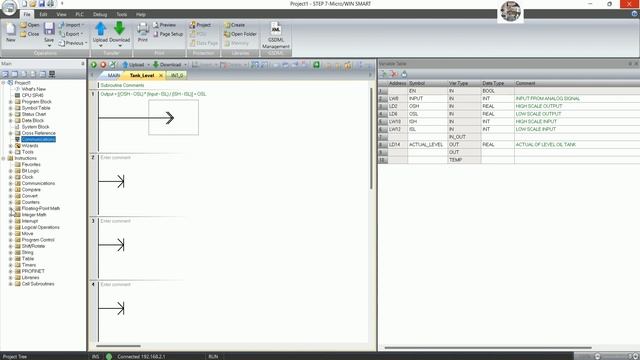Click the green icon right of editor toolbar
Screen dimensions: 640x360
pyautogui.click(x=316, y=64)
